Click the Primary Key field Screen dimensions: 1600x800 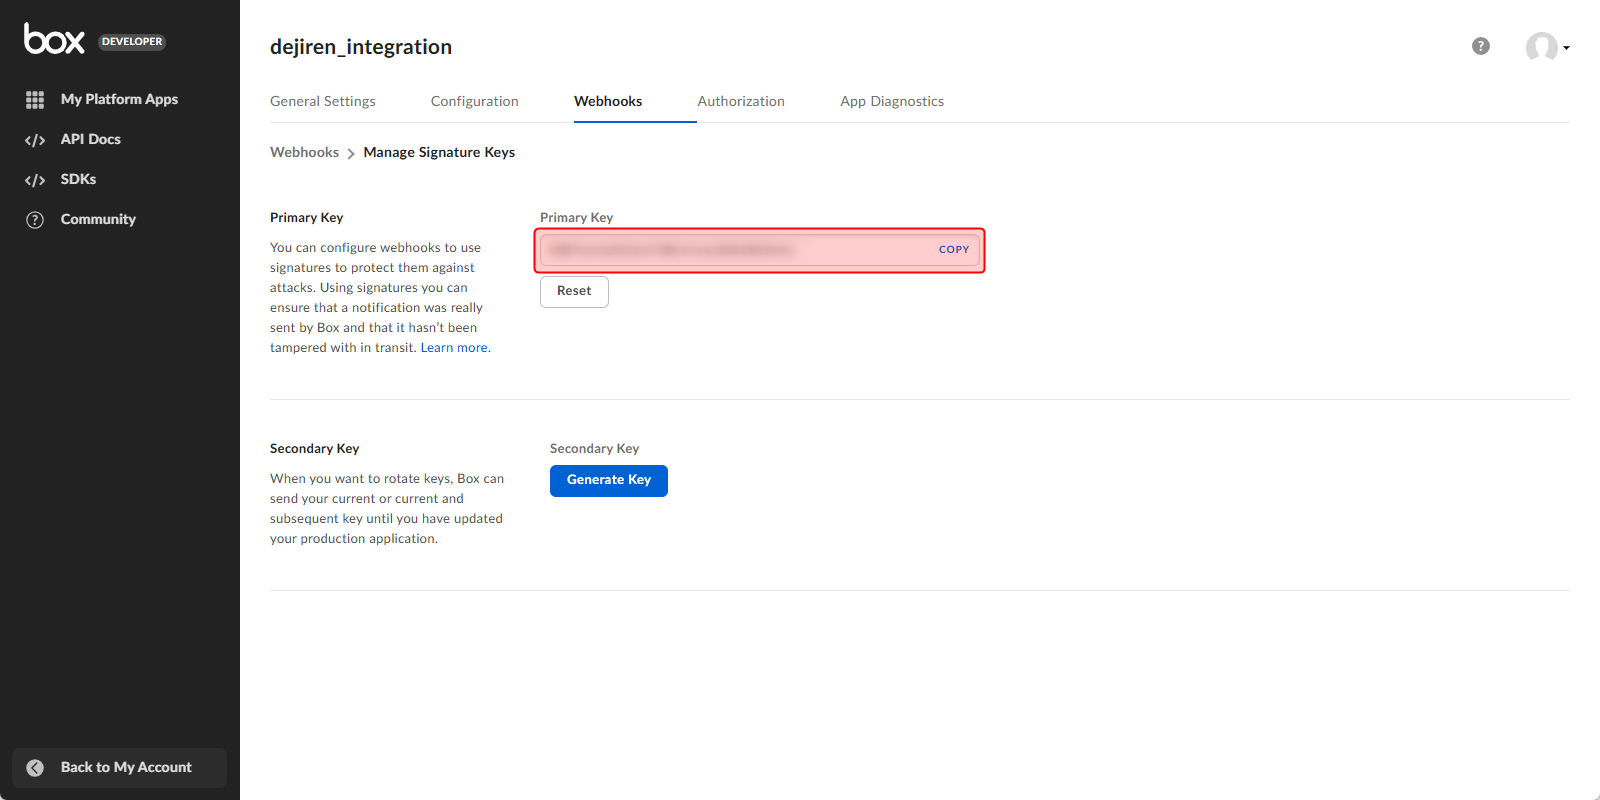760,250
